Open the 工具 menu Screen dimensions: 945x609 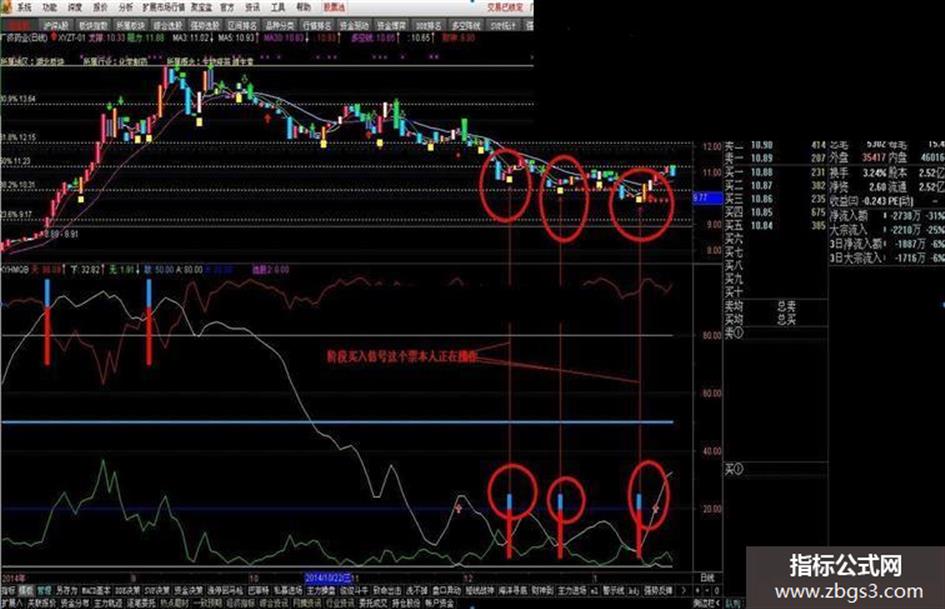pos(278,8)
